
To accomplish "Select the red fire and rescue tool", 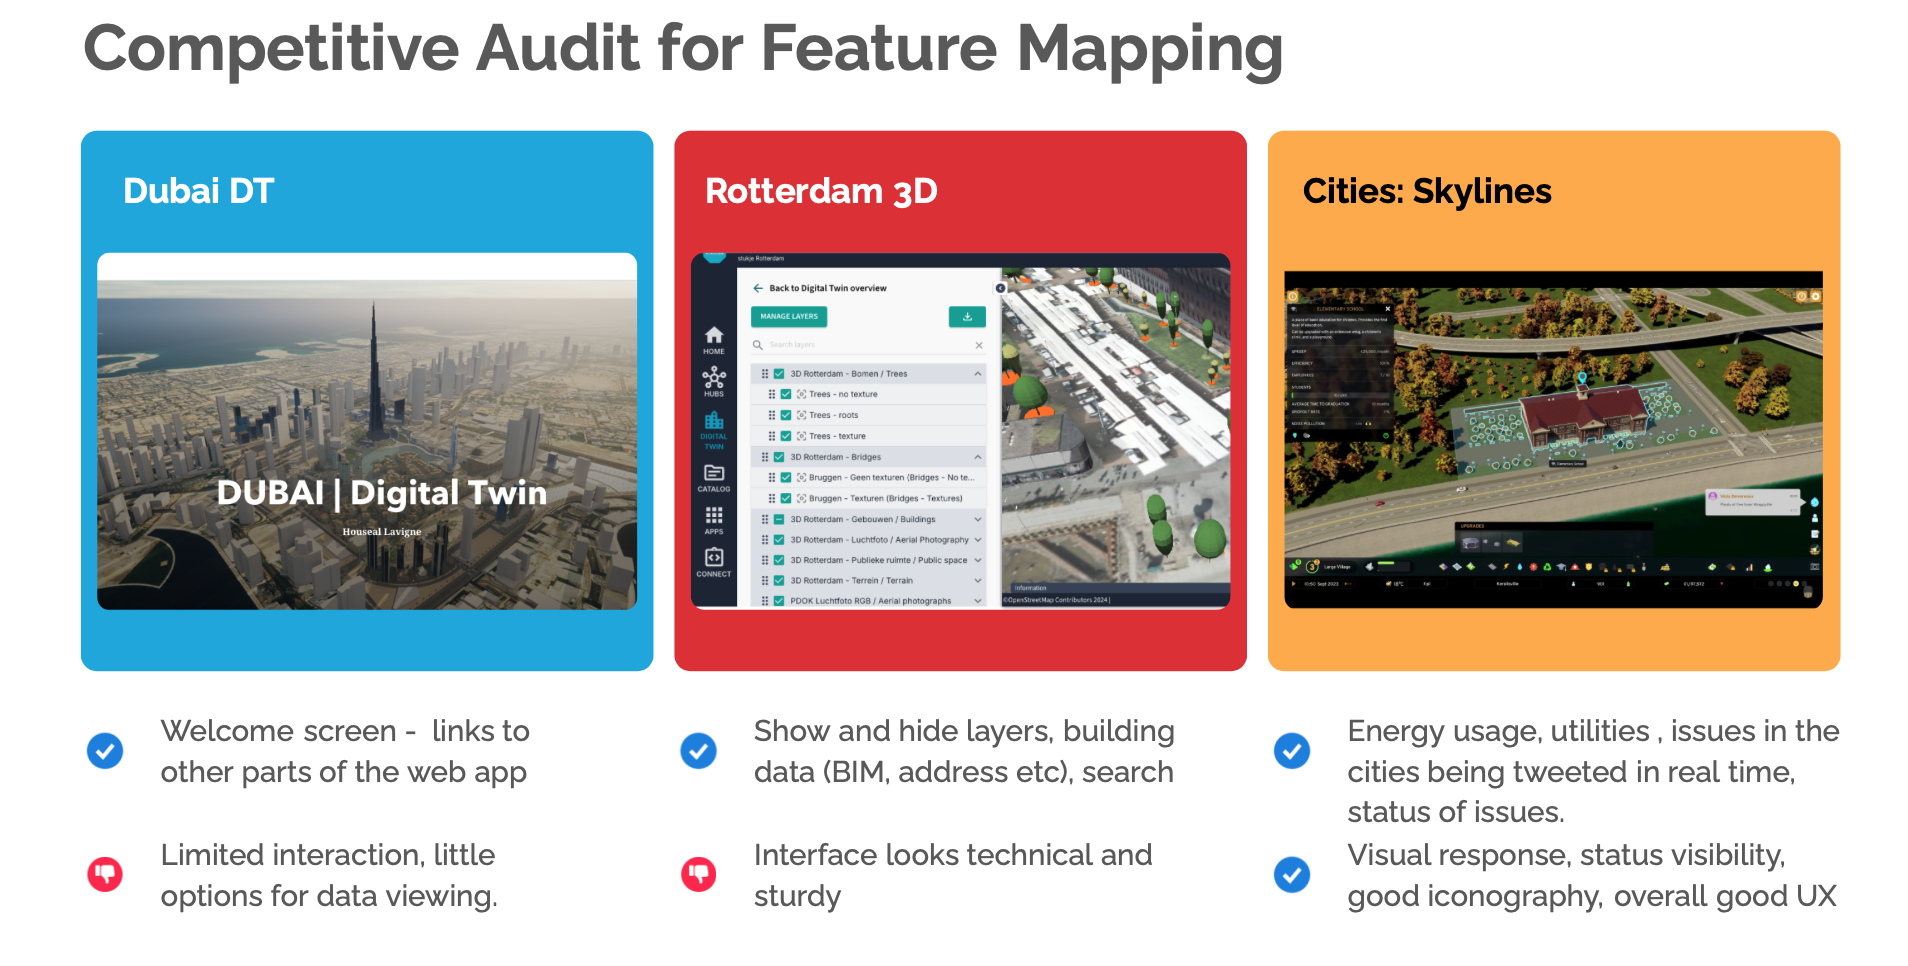I will pyautogui.click(x=1575, y=567).
